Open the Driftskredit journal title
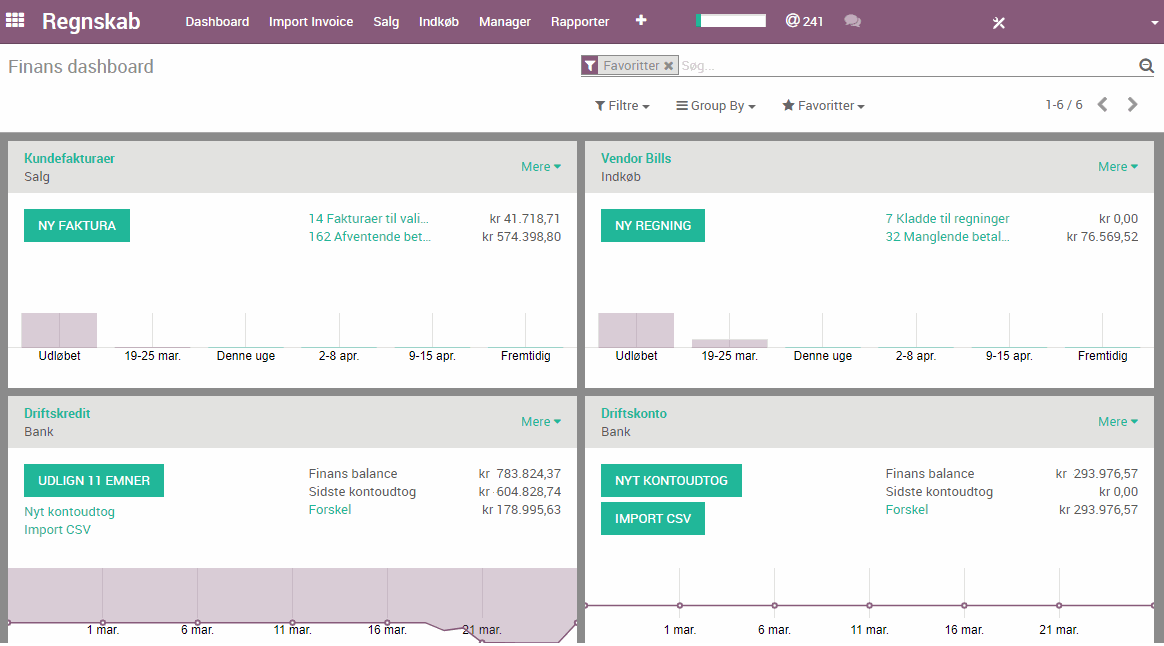1164x646 pixels. pyautogui.click(x=57, y=413)
